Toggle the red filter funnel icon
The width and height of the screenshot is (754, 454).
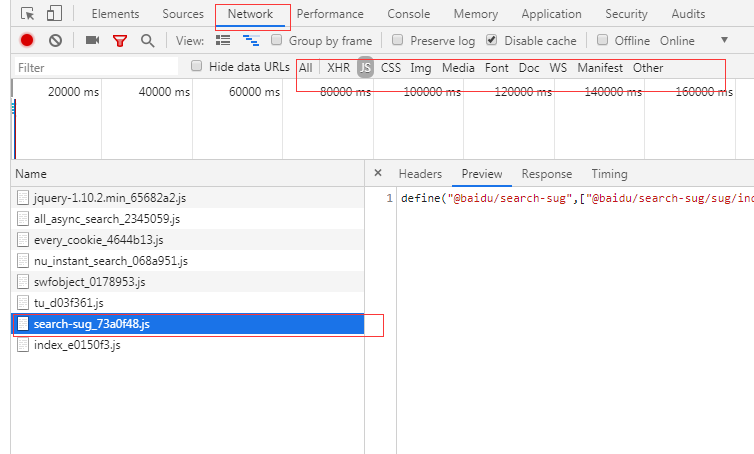point(120,41)
